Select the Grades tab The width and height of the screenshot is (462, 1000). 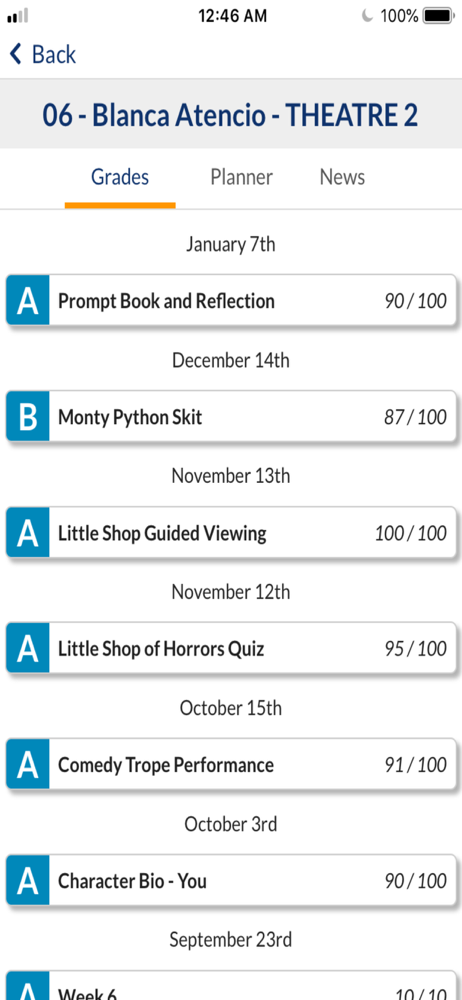click(120, 177)
